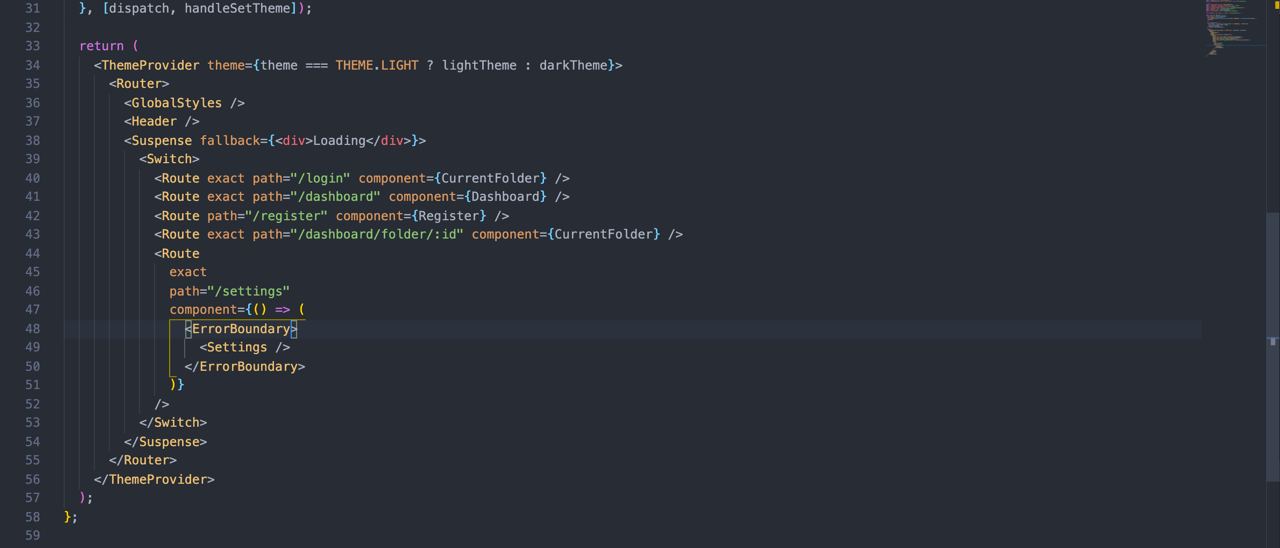Click the closing Router tag

[x=143, y=460]
